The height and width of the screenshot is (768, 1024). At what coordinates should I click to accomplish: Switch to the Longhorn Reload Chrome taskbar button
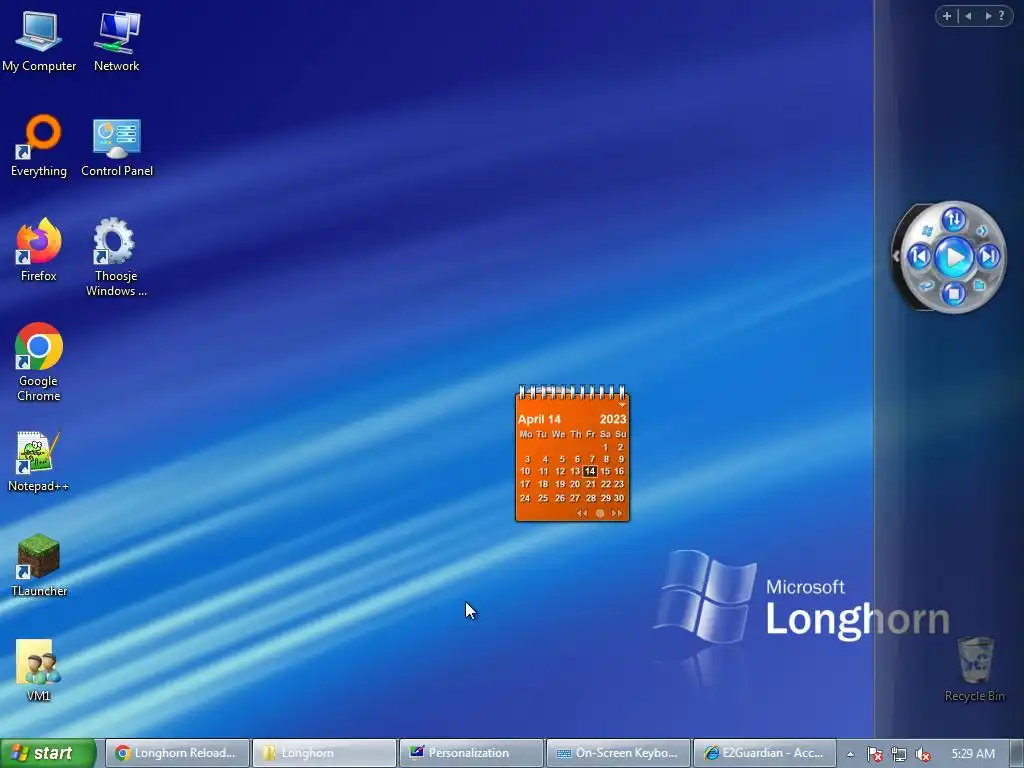pos(178,753)
